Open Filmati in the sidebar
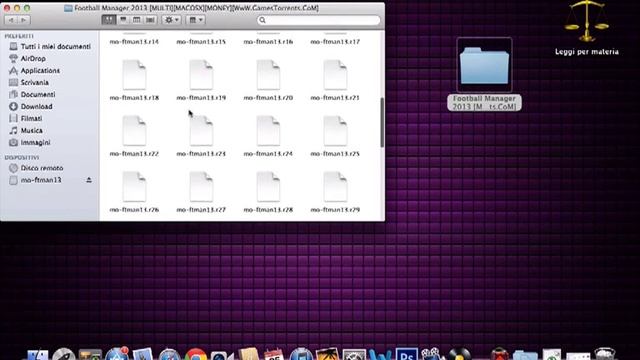The width and height of the screenshot is (640, 360). [26, 118]
